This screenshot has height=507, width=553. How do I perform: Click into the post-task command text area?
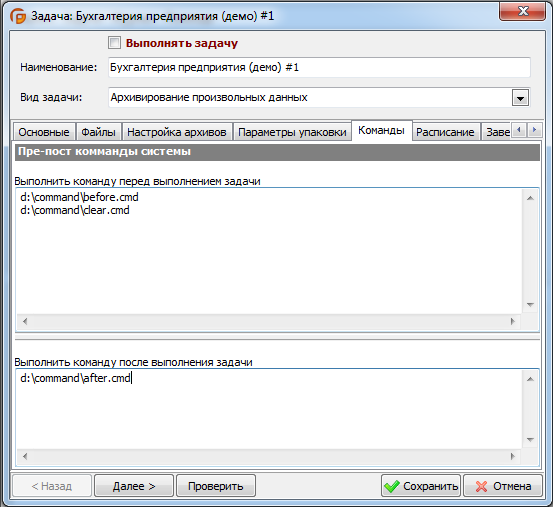point(269,409)
